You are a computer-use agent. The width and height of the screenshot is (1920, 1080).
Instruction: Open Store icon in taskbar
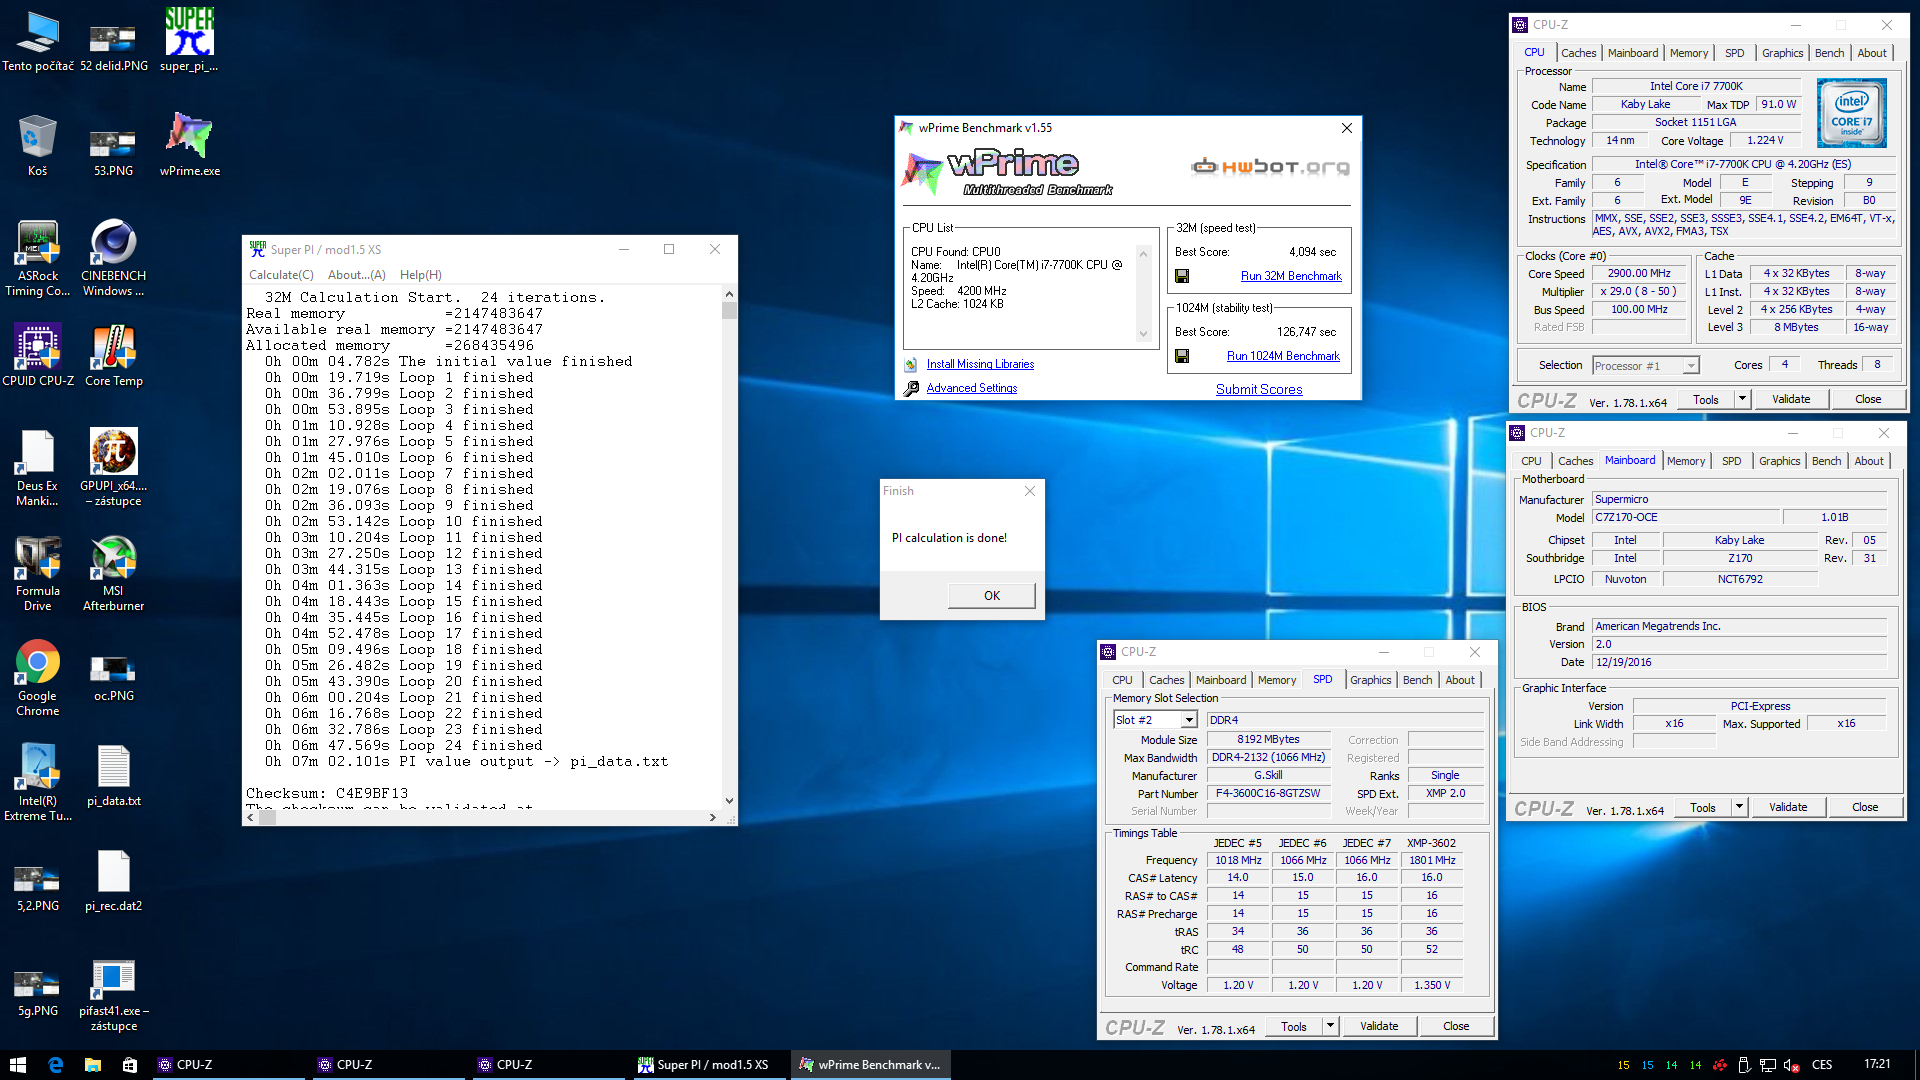click(x=130, y=1065)
